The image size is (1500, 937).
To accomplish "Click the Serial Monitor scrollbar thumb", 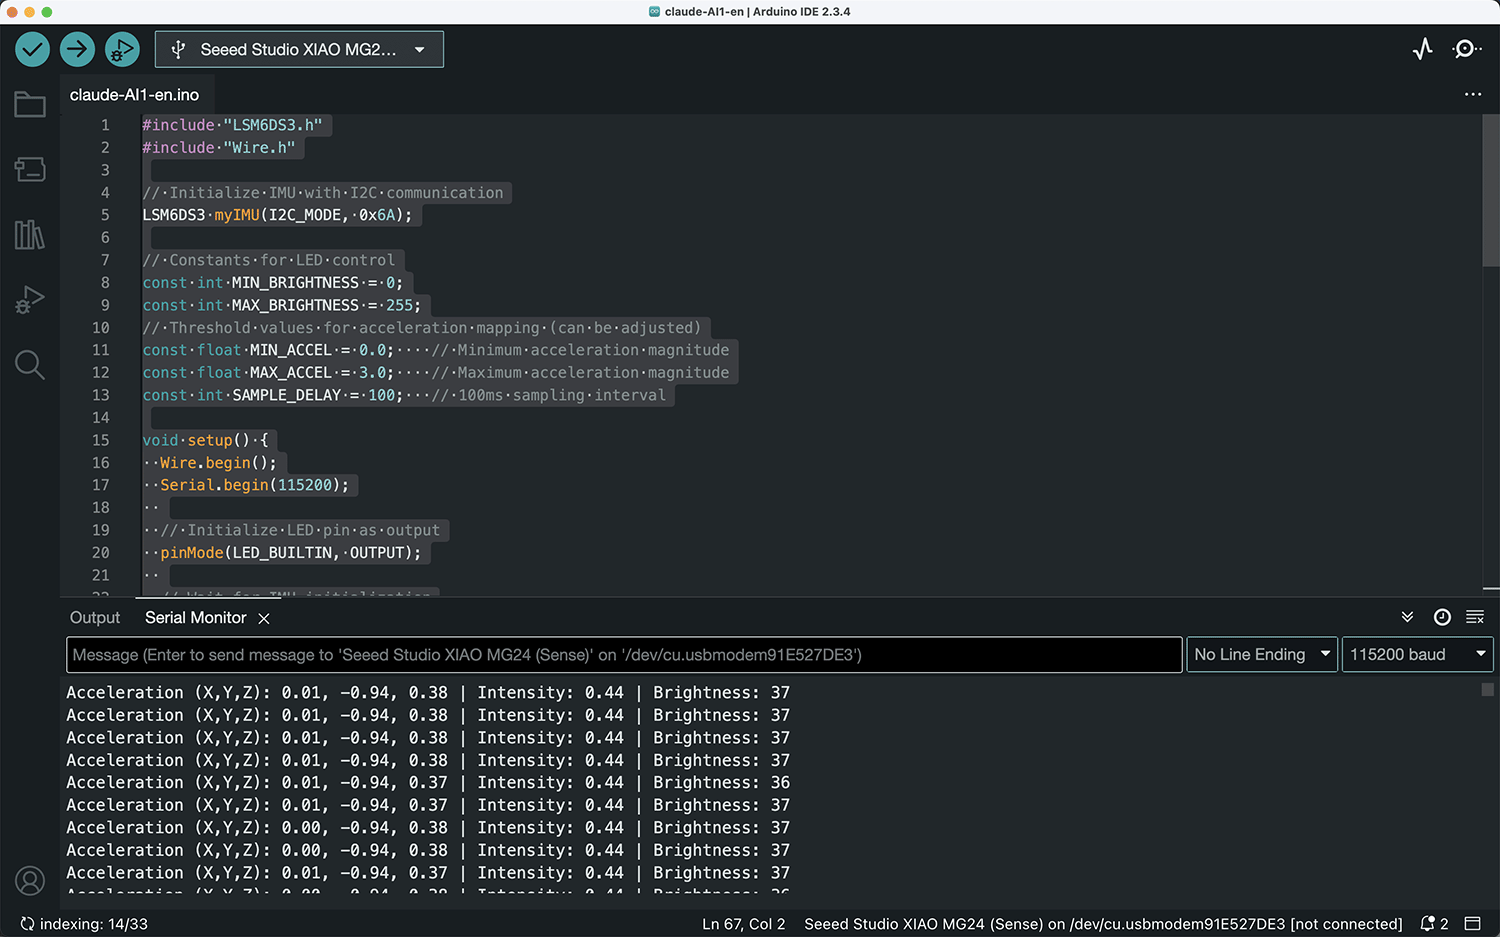I will pos(1488,689).
